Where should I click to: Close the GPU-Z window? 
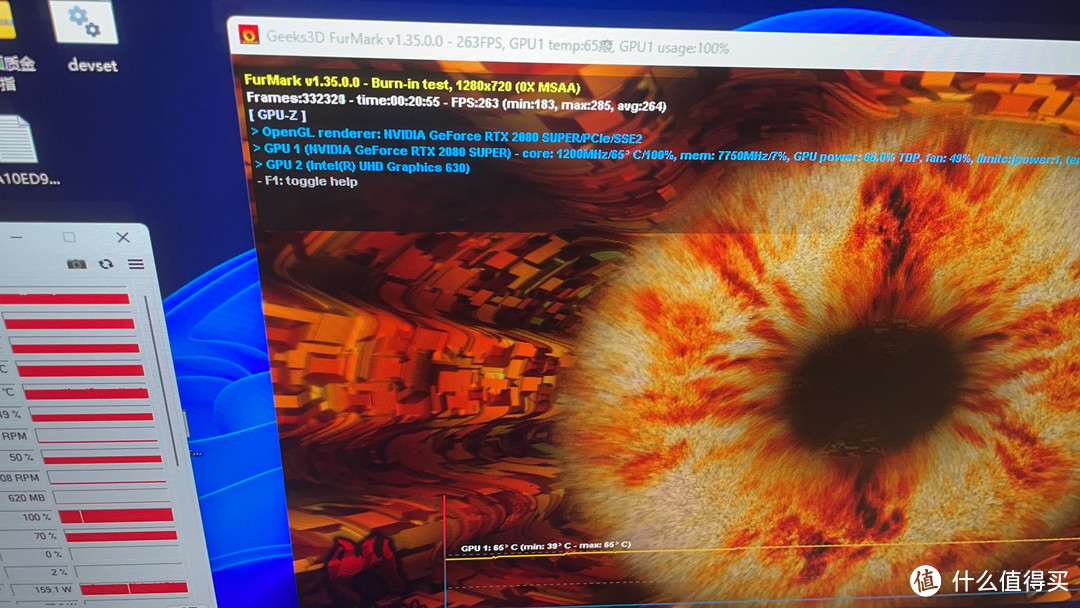click(123, 237)
